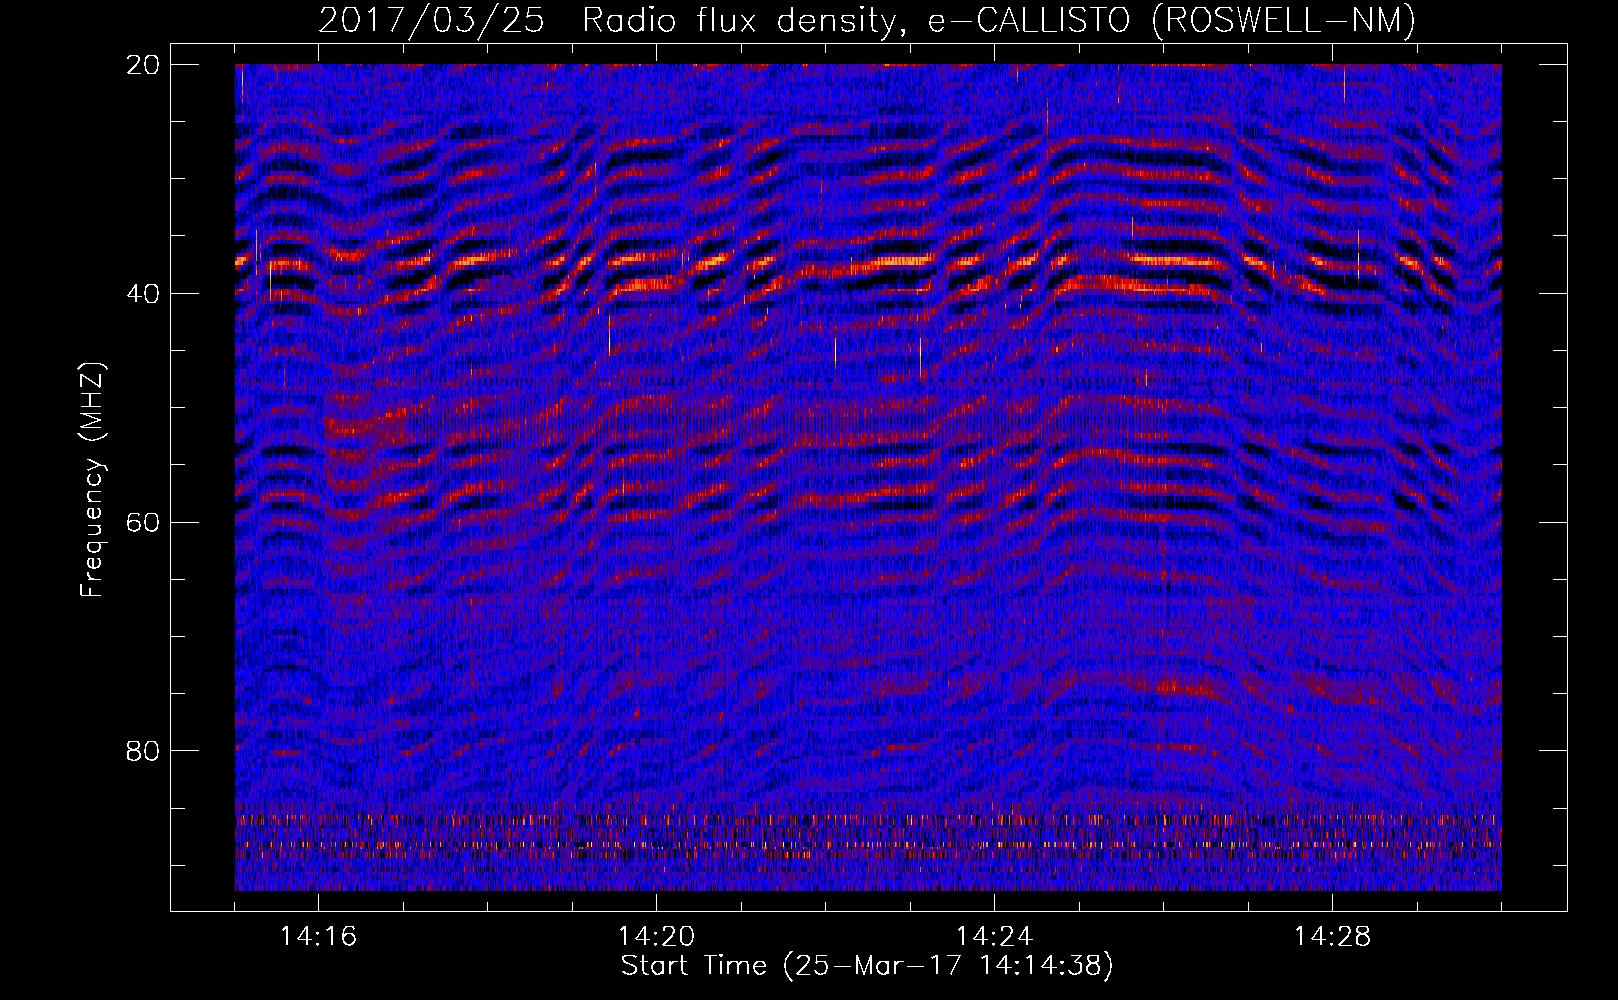Click the plot title "Radio flux density, e-CALLISTO (ROSWELL-NM)"

tap(999, 20)
